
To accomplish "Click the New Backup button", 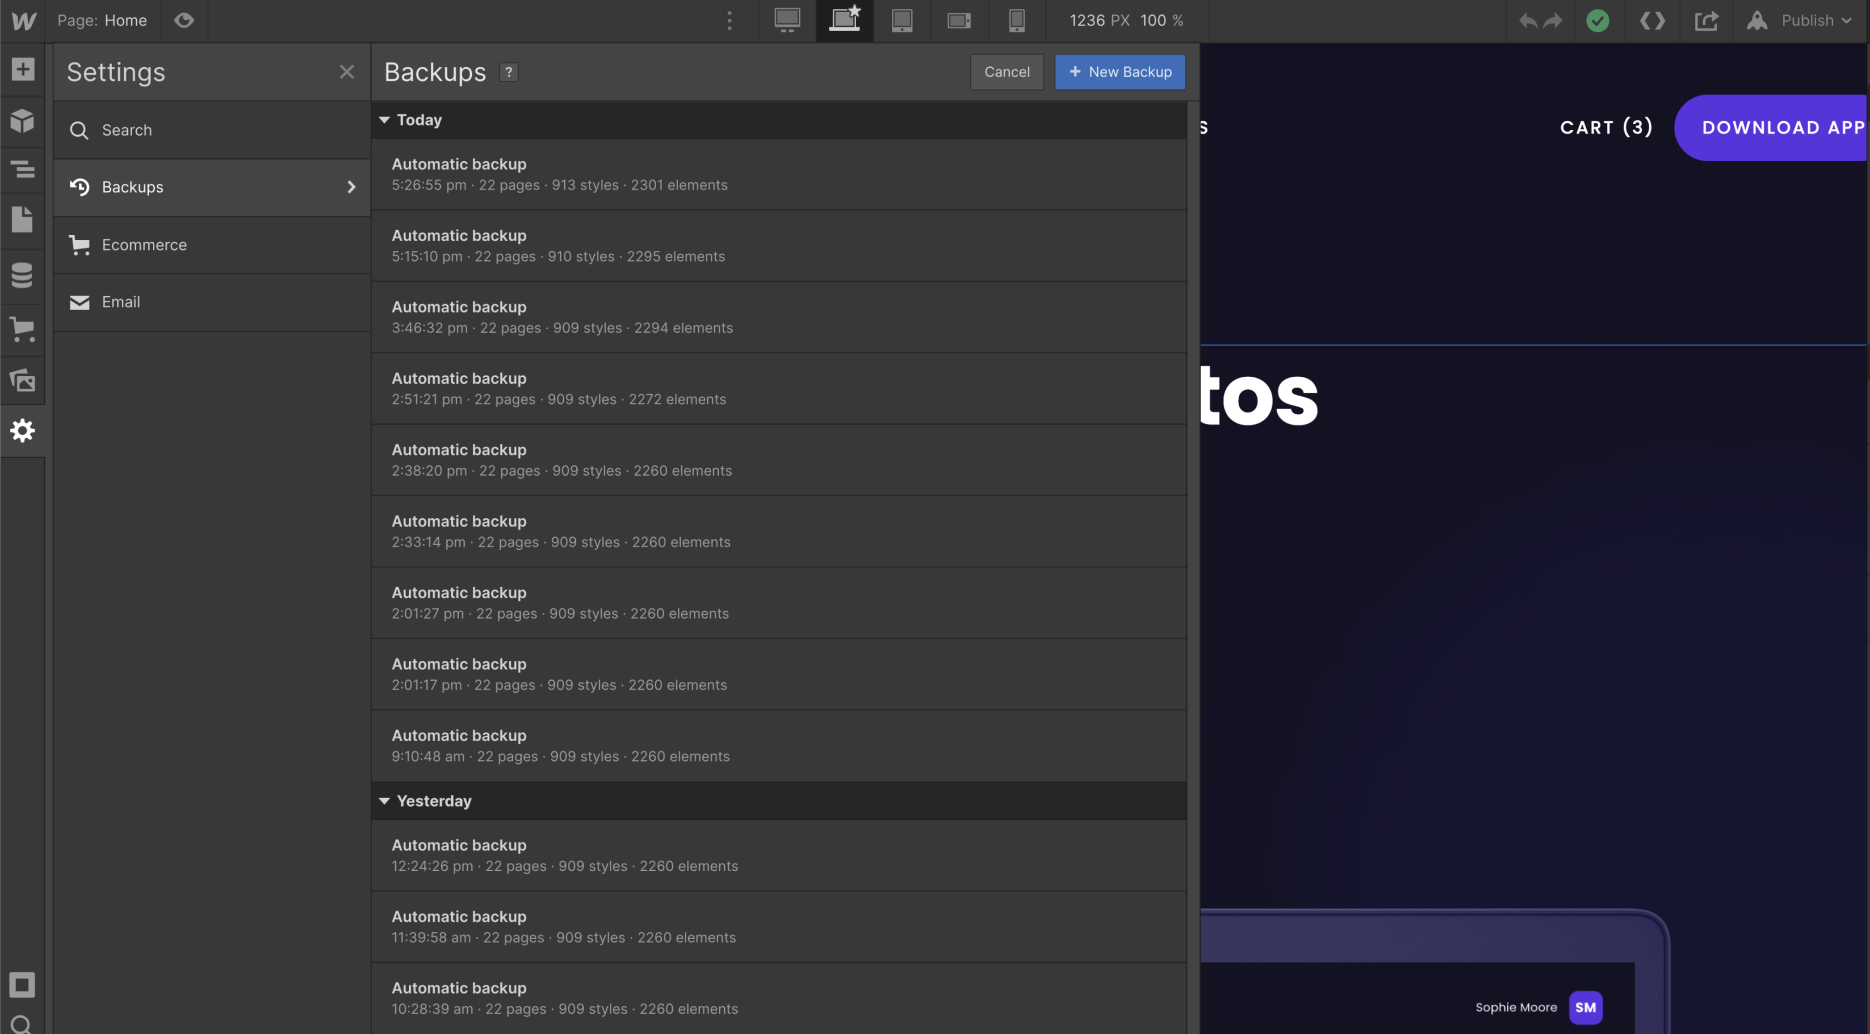I will (x=1119, y=71).
